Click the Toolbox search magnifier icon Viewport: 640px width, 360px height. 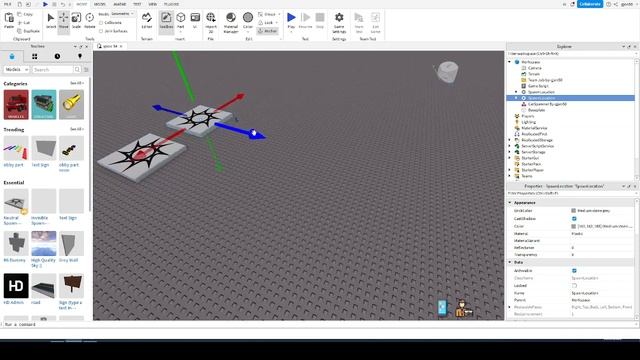click(x=77, y=69)
